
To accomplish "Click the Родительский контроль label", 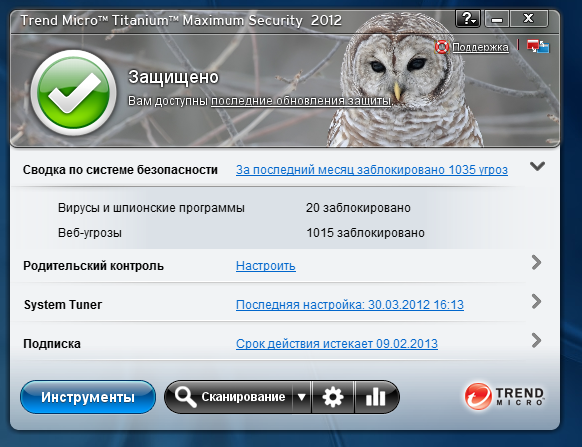I will 93,266.
